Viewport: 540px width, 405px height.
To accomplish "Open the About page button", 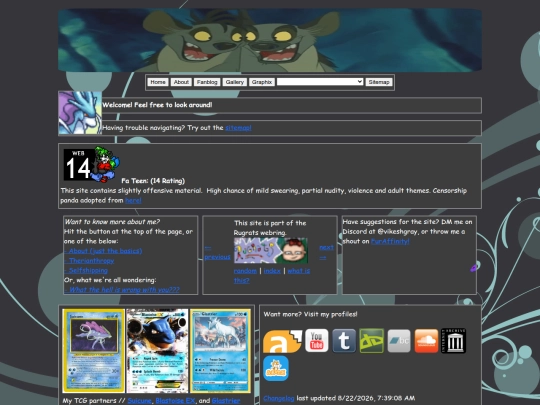I will tap(181, 82).
